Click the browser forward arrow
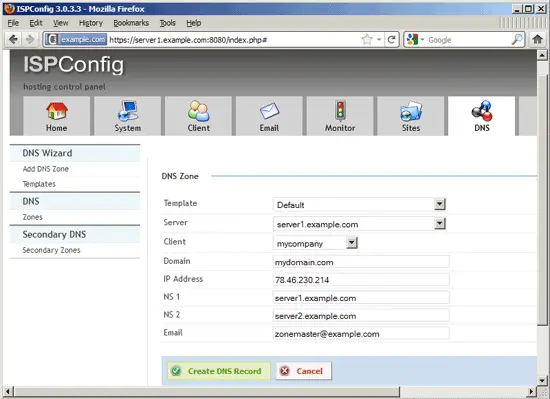Viewport: 550px width, 399px height. point(30,39)
